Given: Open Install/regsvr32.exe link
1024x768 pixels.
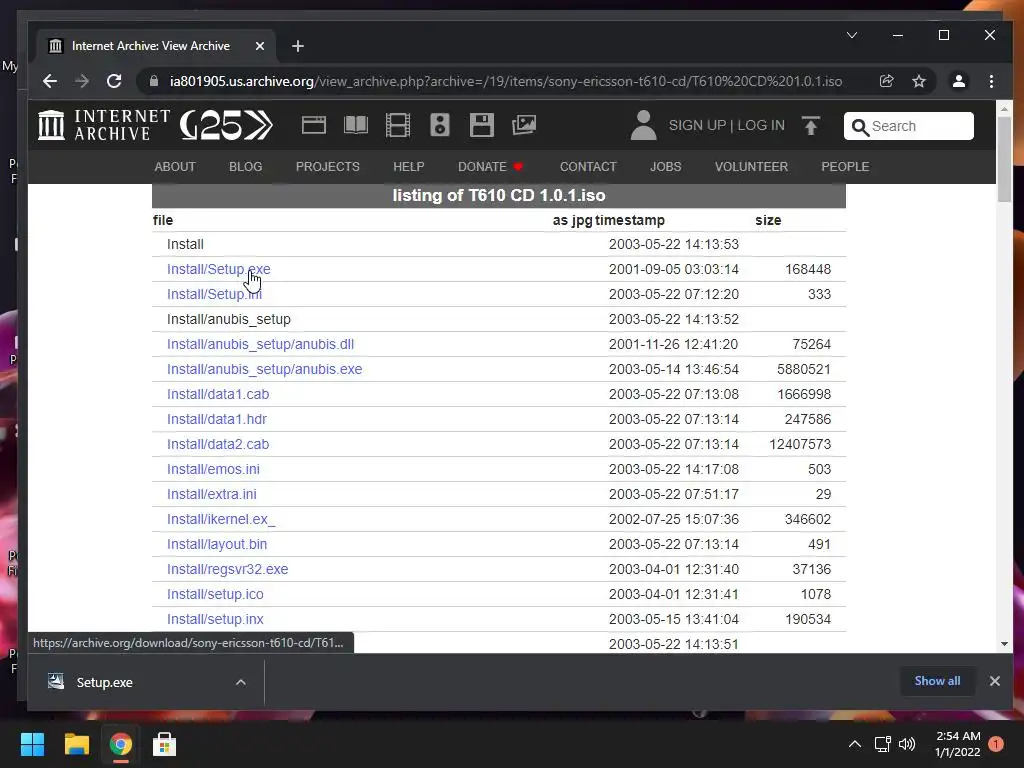Looking at the screenshot, I should pos(227,569).
